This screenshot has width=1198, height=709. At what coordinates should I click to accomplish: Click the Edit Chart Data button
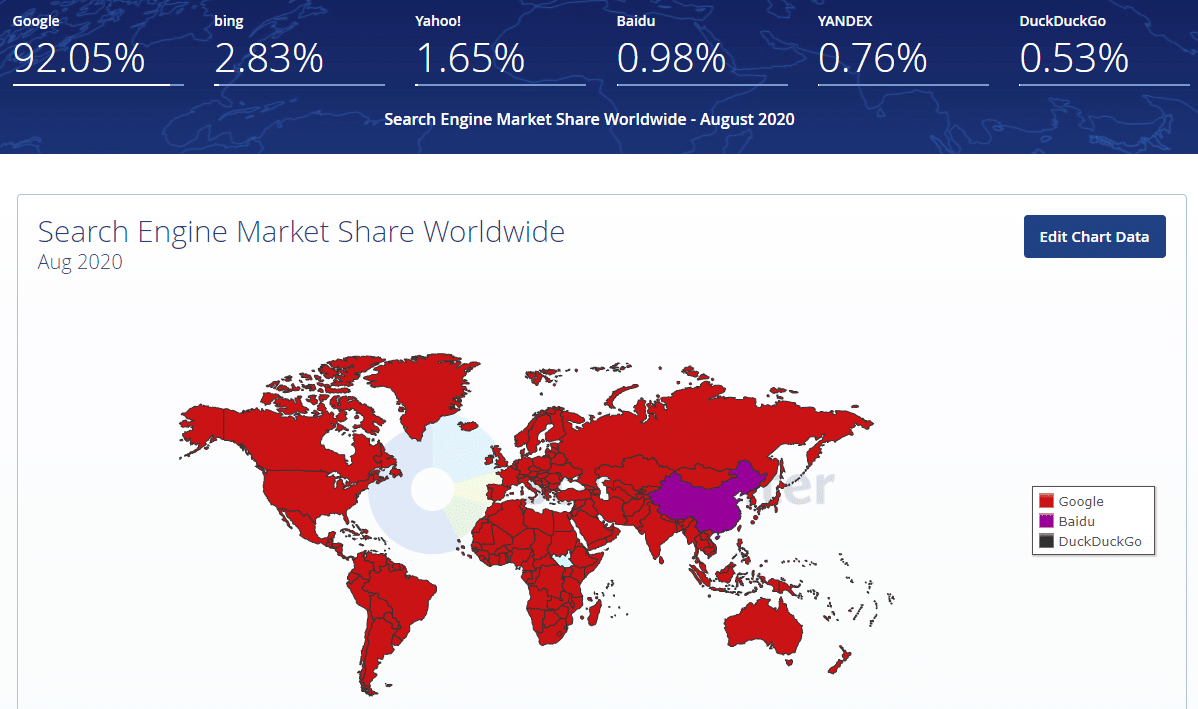1094,237
